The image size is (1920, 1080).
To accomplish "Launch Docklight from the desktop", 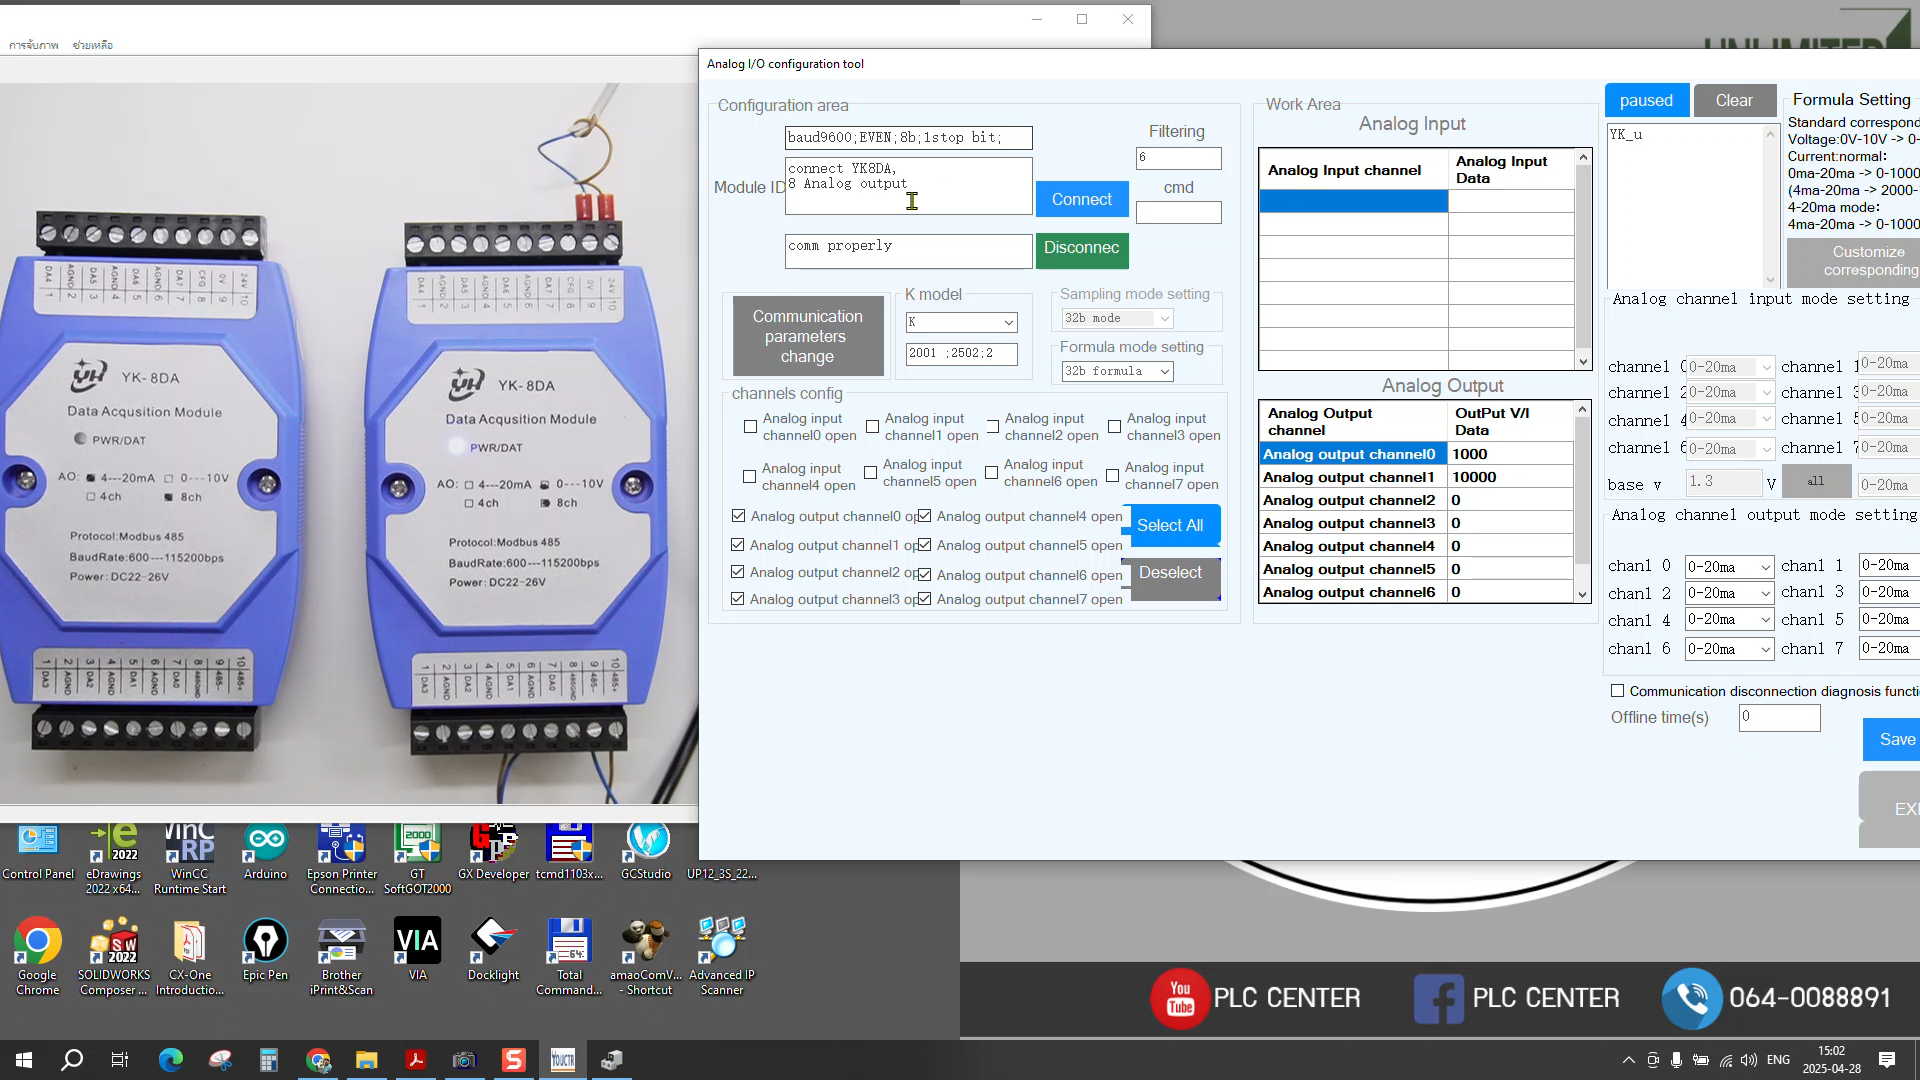I will click(493, 940).
